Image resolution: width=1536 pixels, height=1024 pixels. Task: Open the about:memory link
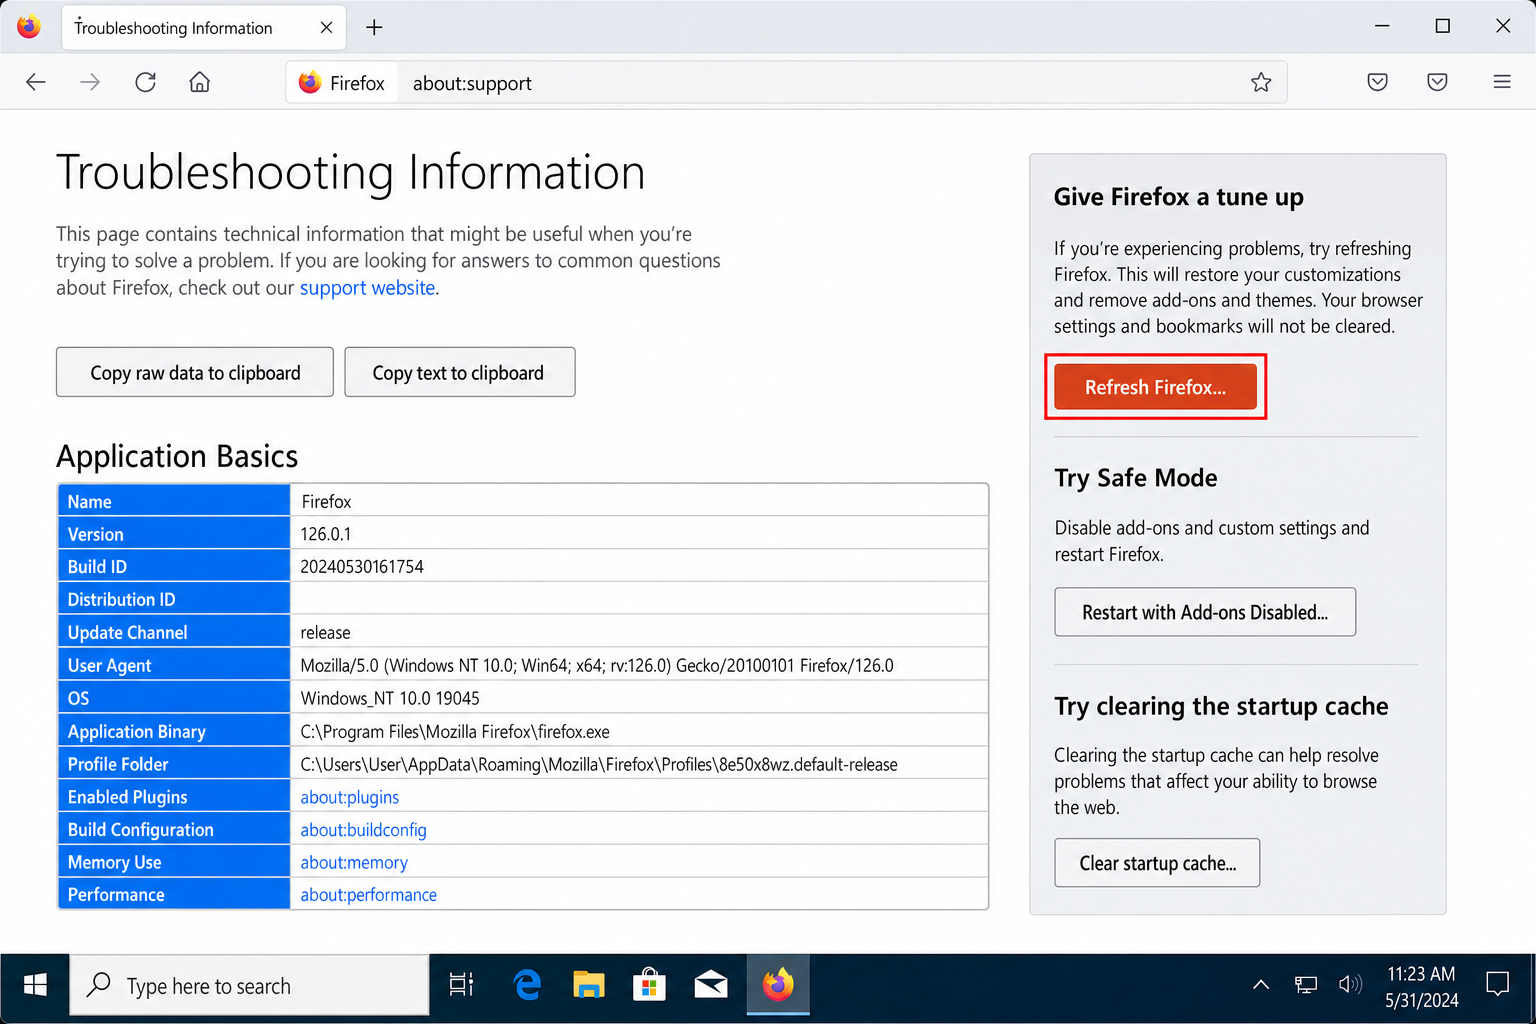(x=354, y=862)
